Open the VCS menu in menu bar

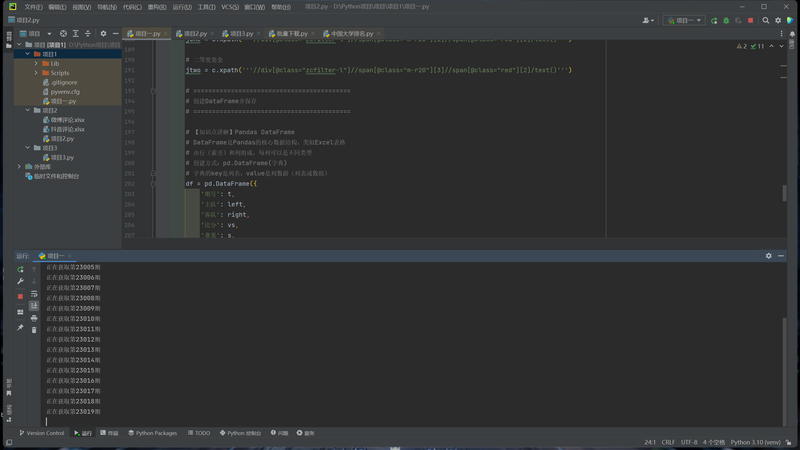[230, 6]
